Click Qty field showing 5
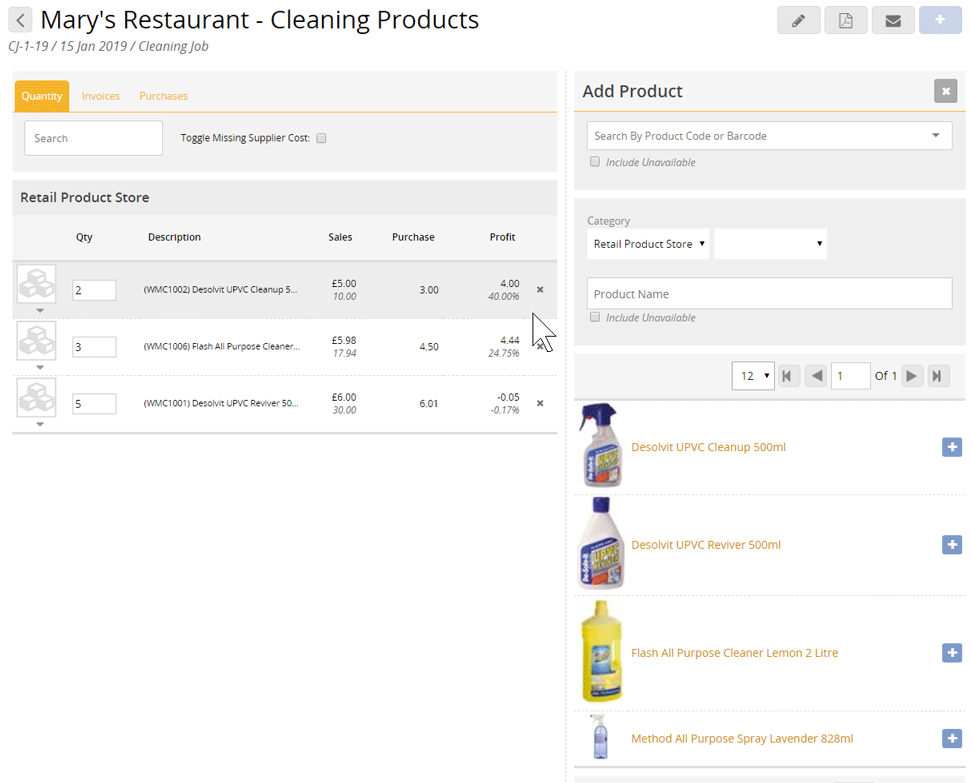The width and height of the screenshot is (973, 783). (94, 404)
